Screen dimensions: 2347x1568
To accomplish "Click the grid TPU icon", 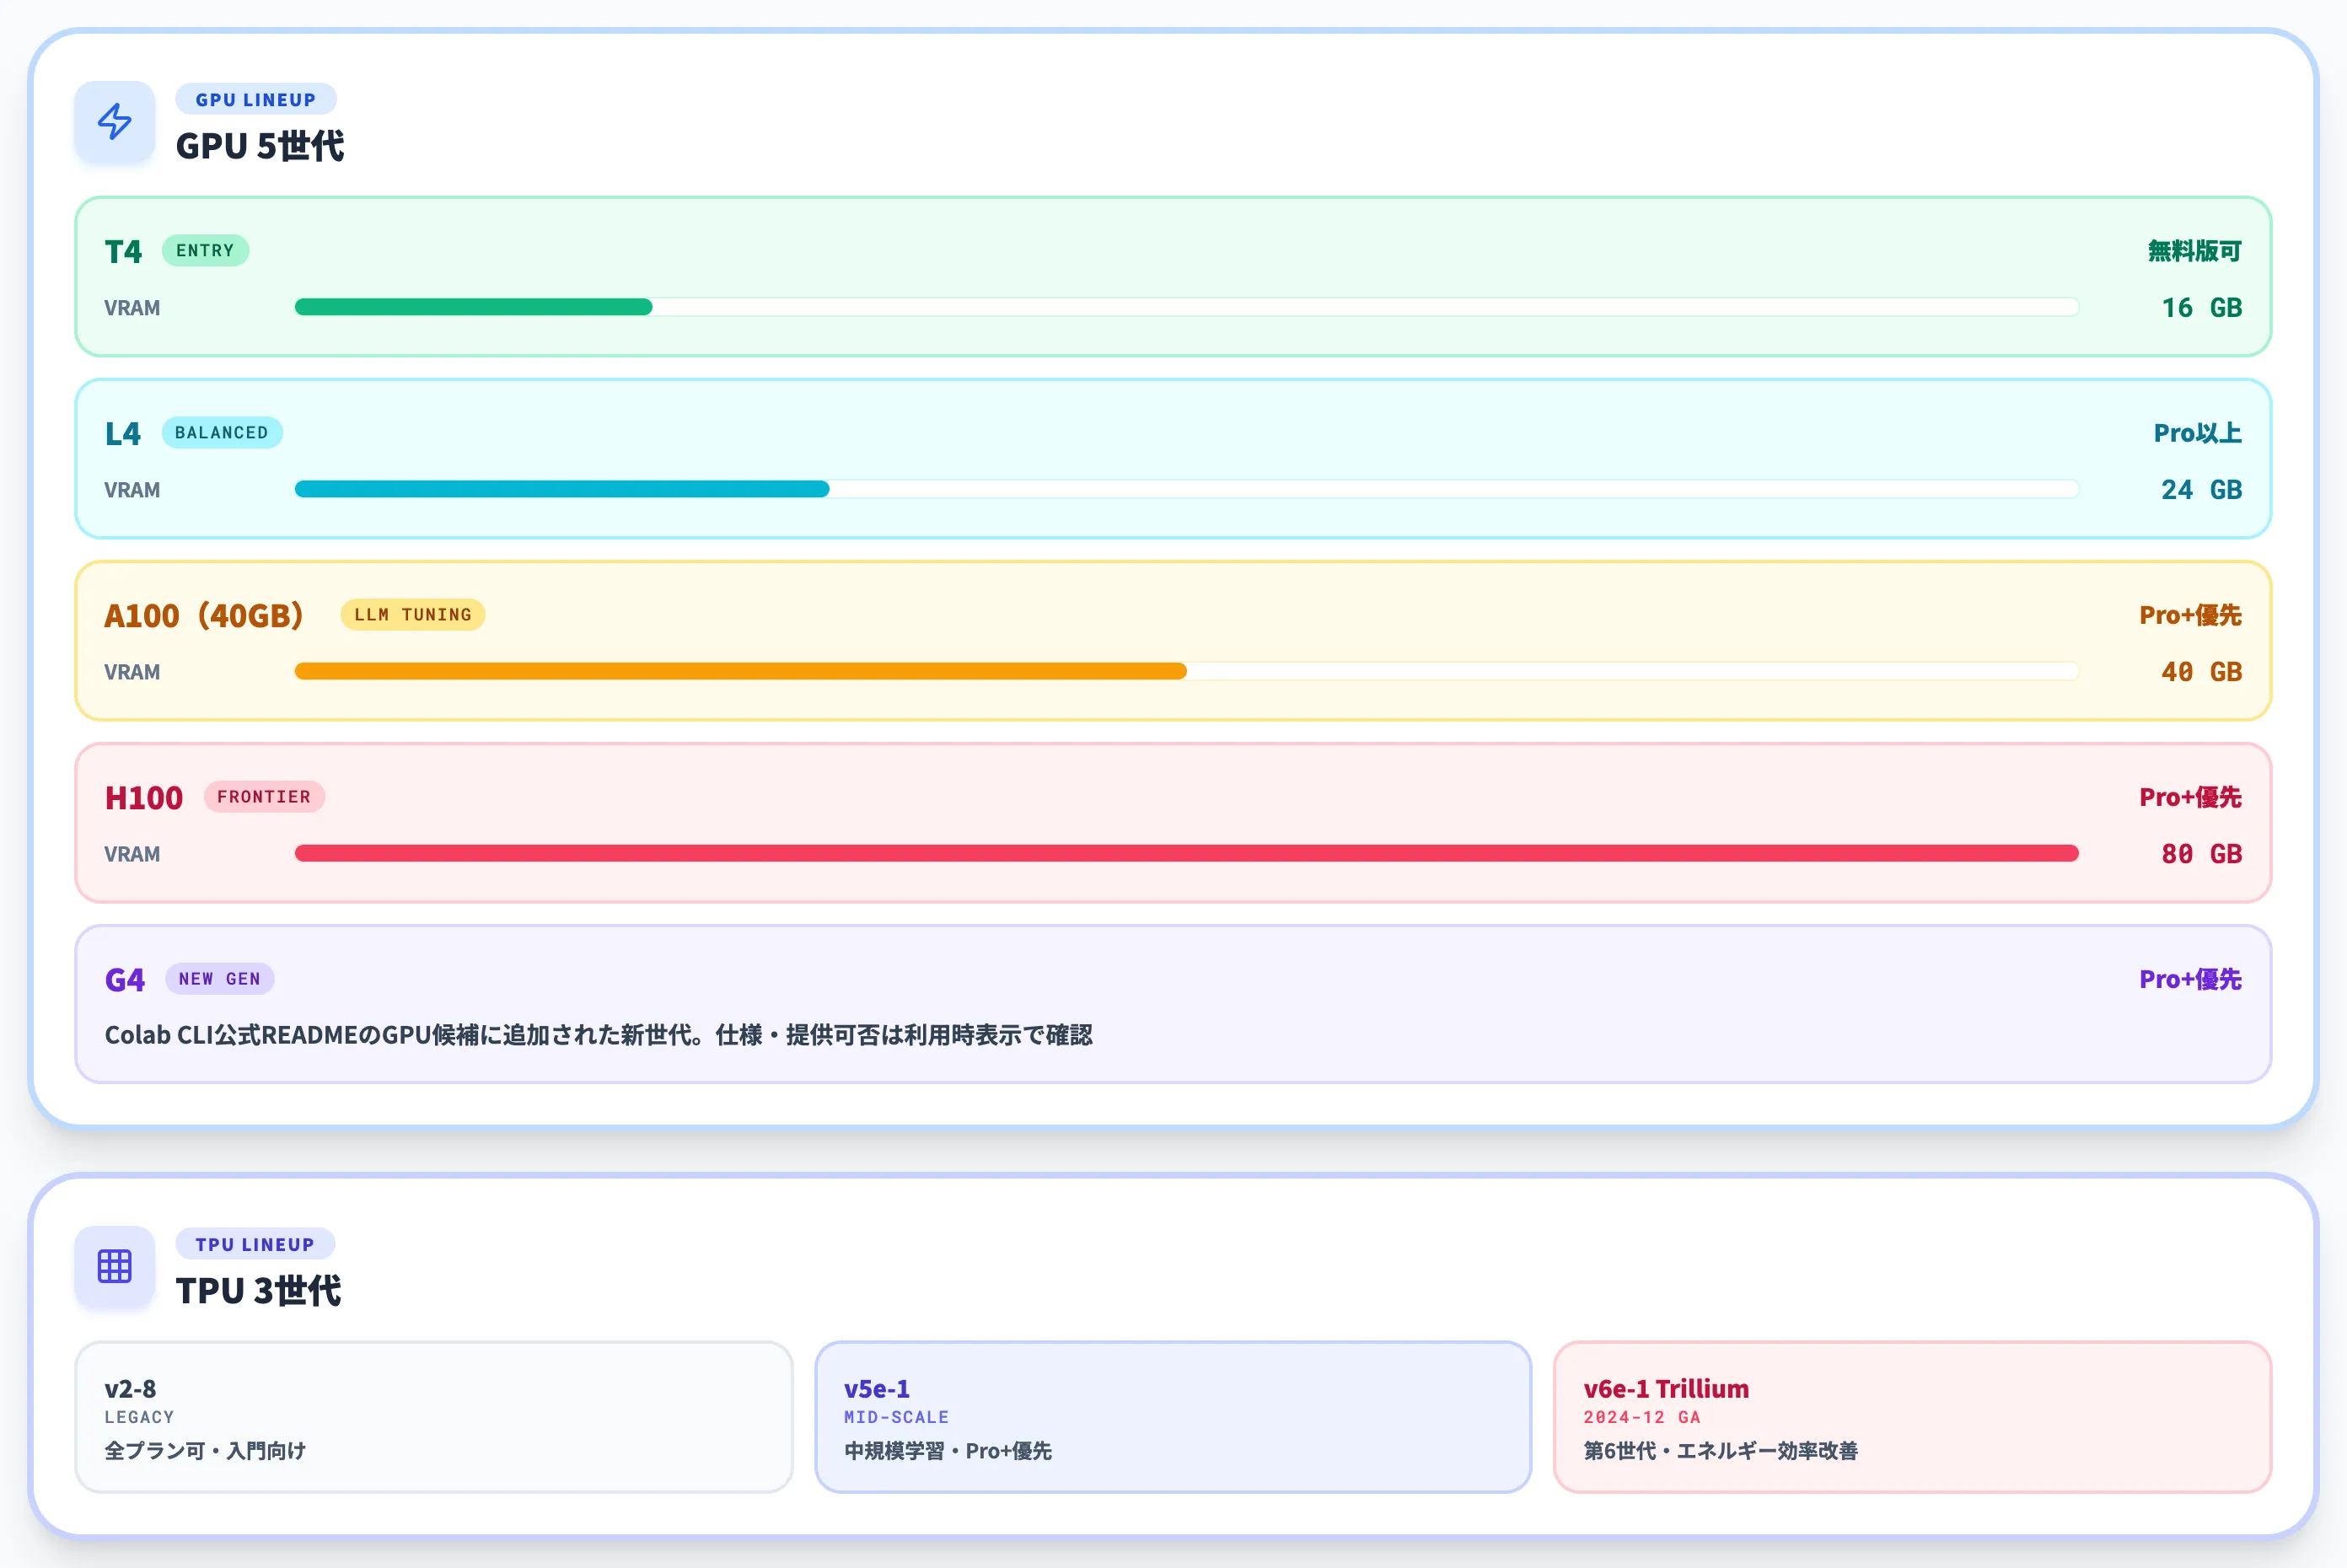I will [115, 1266].
